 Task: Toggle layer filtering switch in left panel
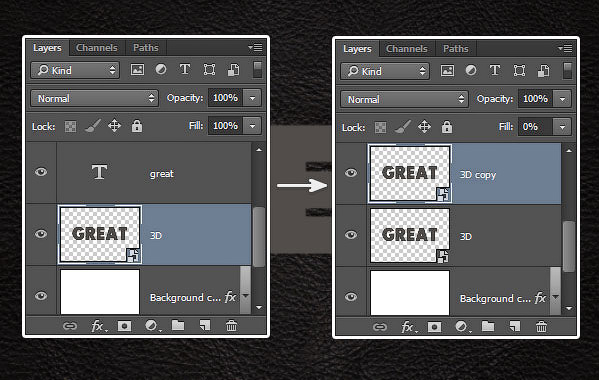tap(258, 70)
